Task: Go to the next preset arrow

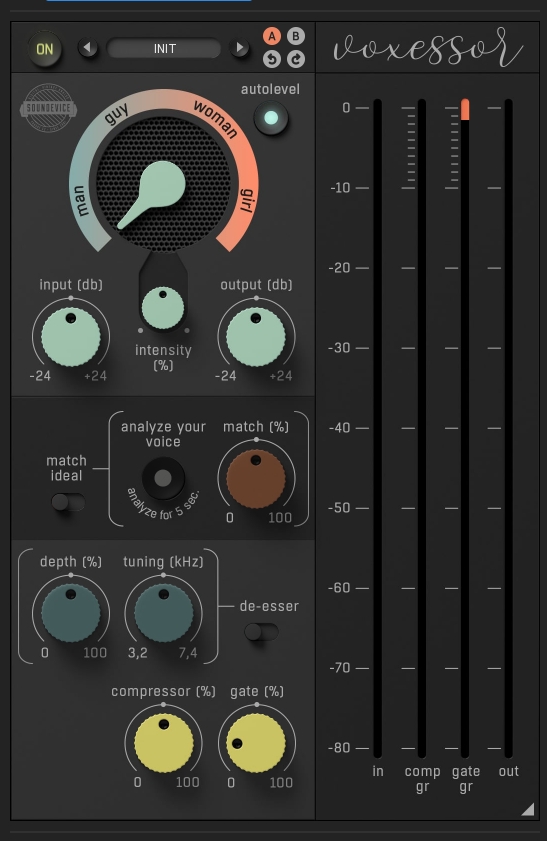Action: coord(239,48)
